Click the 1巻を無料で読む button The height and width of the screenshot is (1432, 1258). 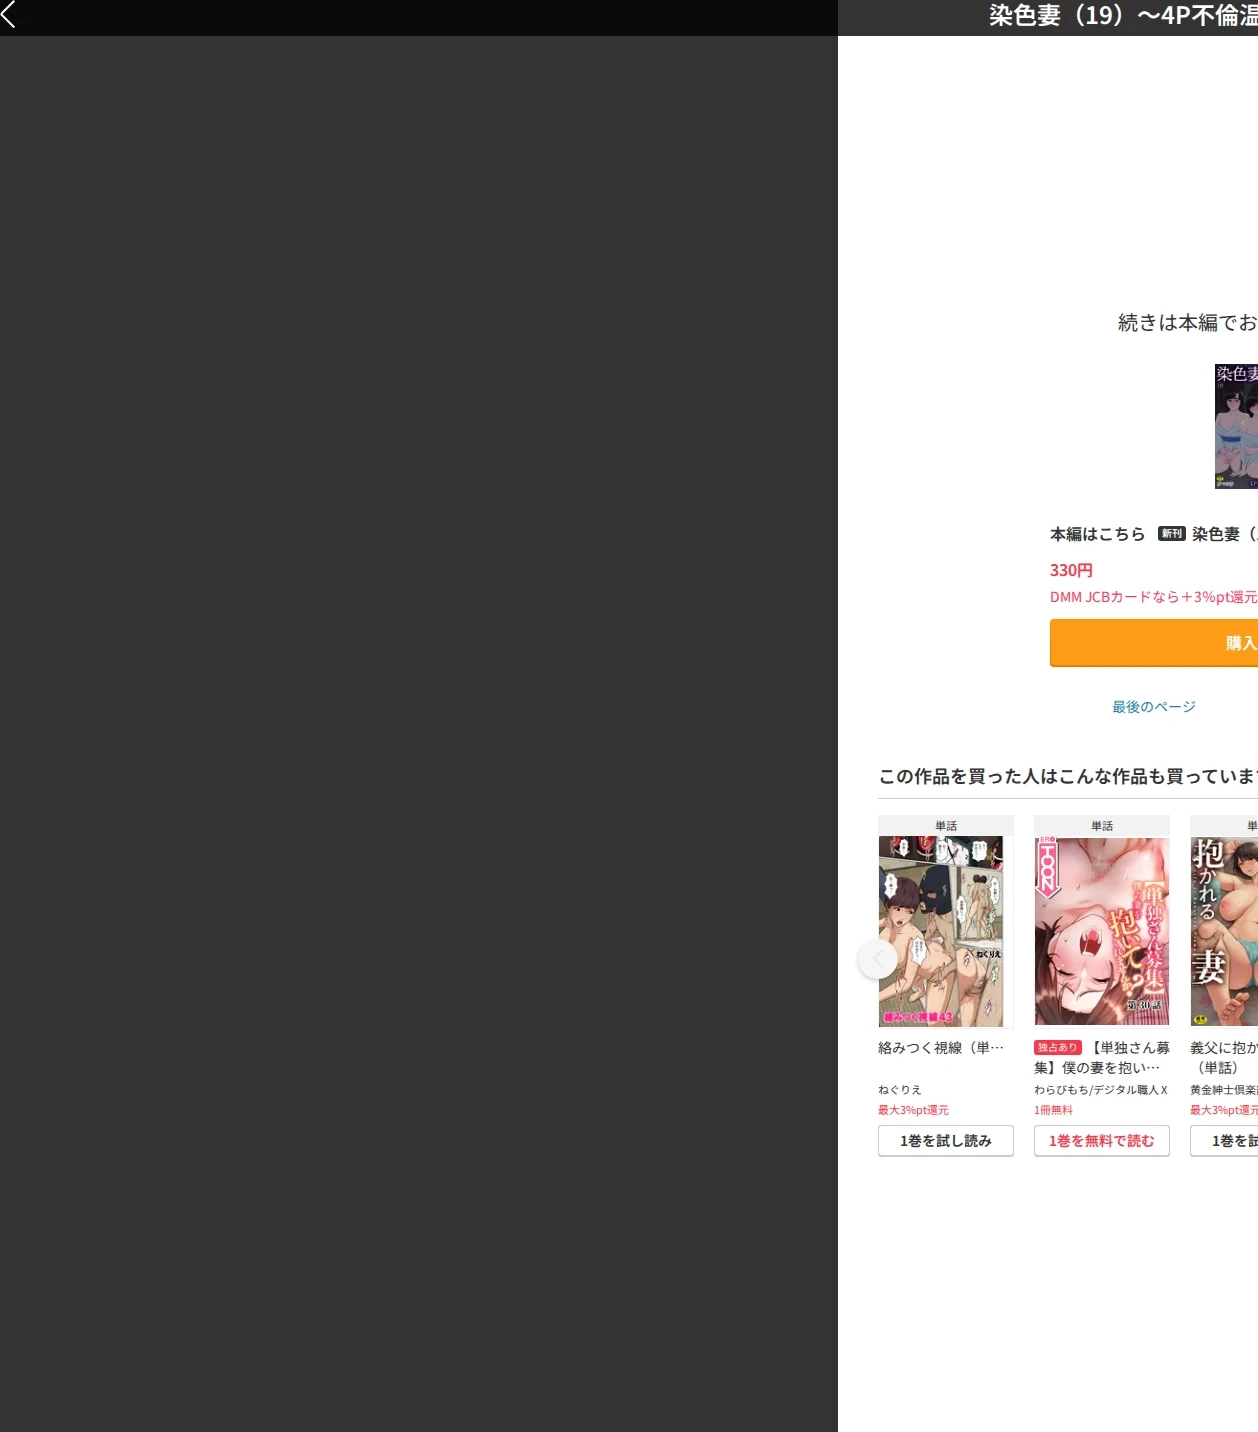tap(1102, 1141)
